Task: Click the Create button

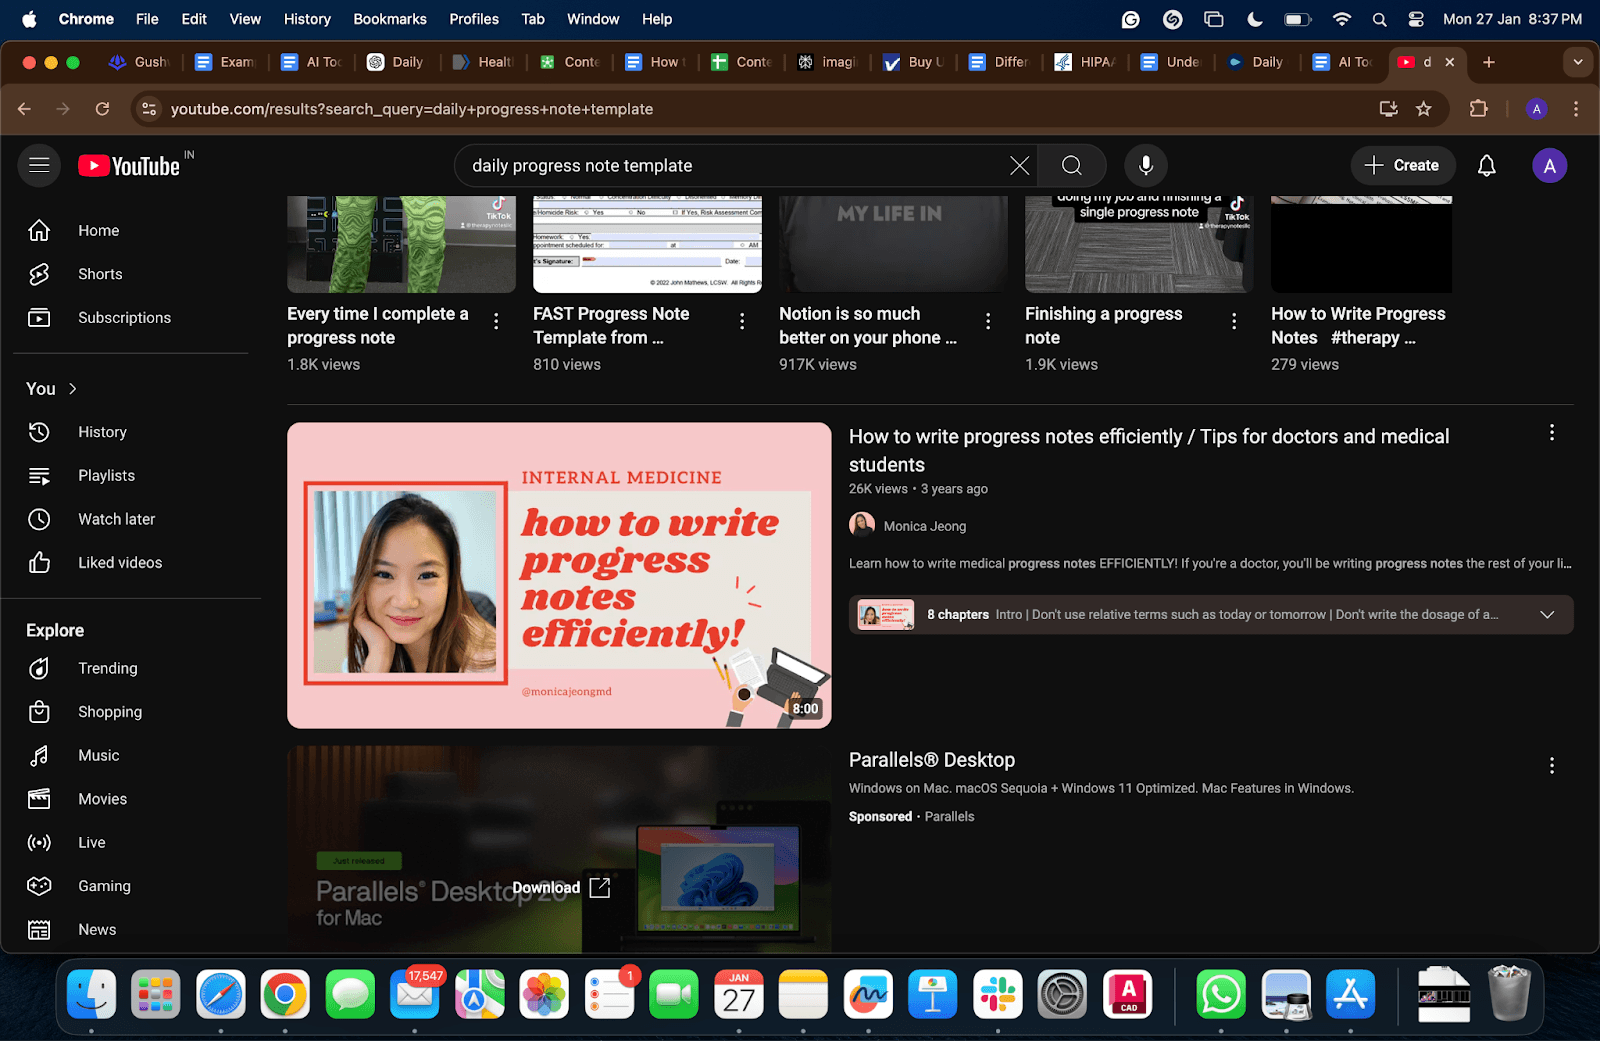Action: [x=1402, y=166]
